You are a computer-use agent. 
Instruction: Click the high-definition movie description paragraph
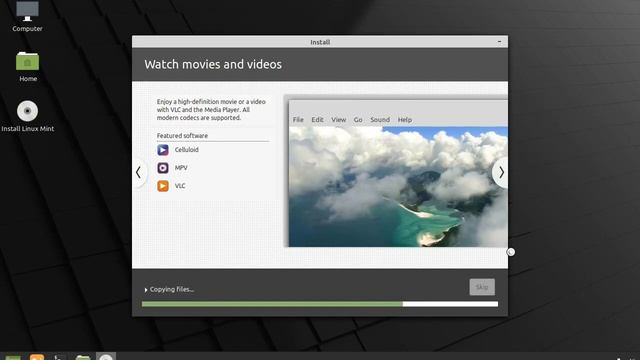[x=211, y=110]
